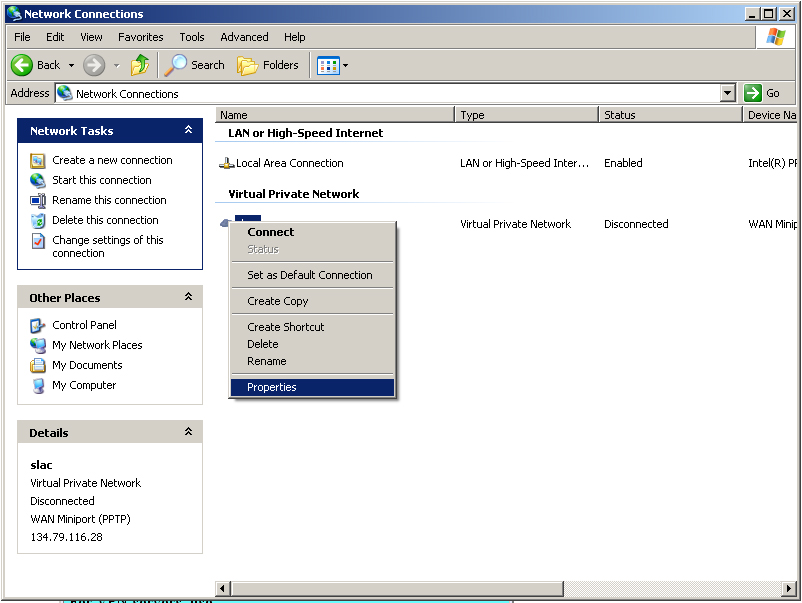The width and height of the screenshot is (802, 603).
Task: Open the Advanced menu
Action: (244, 37)
